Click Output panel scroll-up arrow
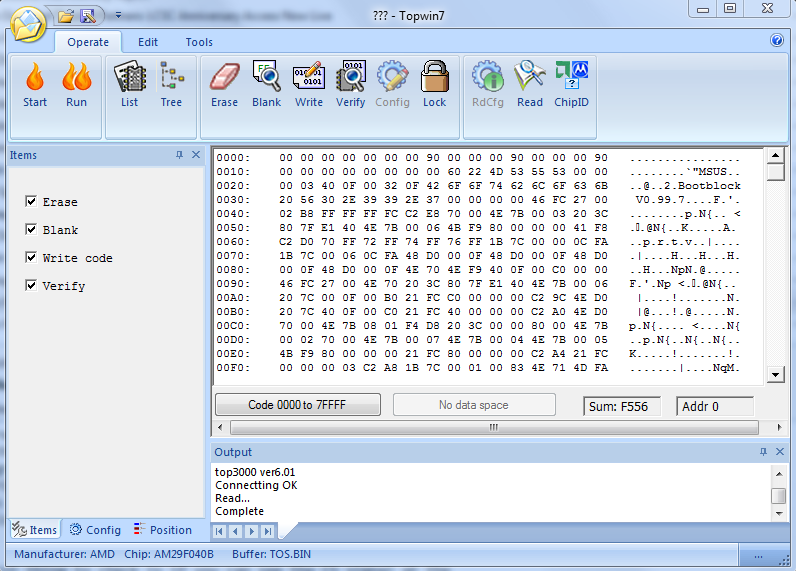This screenshot has height=571, width=796. 779,474
